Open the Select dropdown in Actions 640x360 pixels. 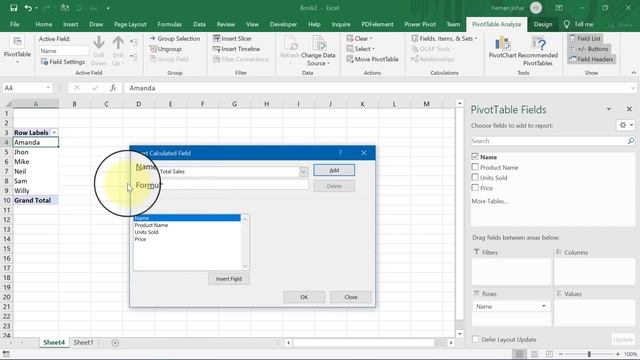(x=360, y=49)
